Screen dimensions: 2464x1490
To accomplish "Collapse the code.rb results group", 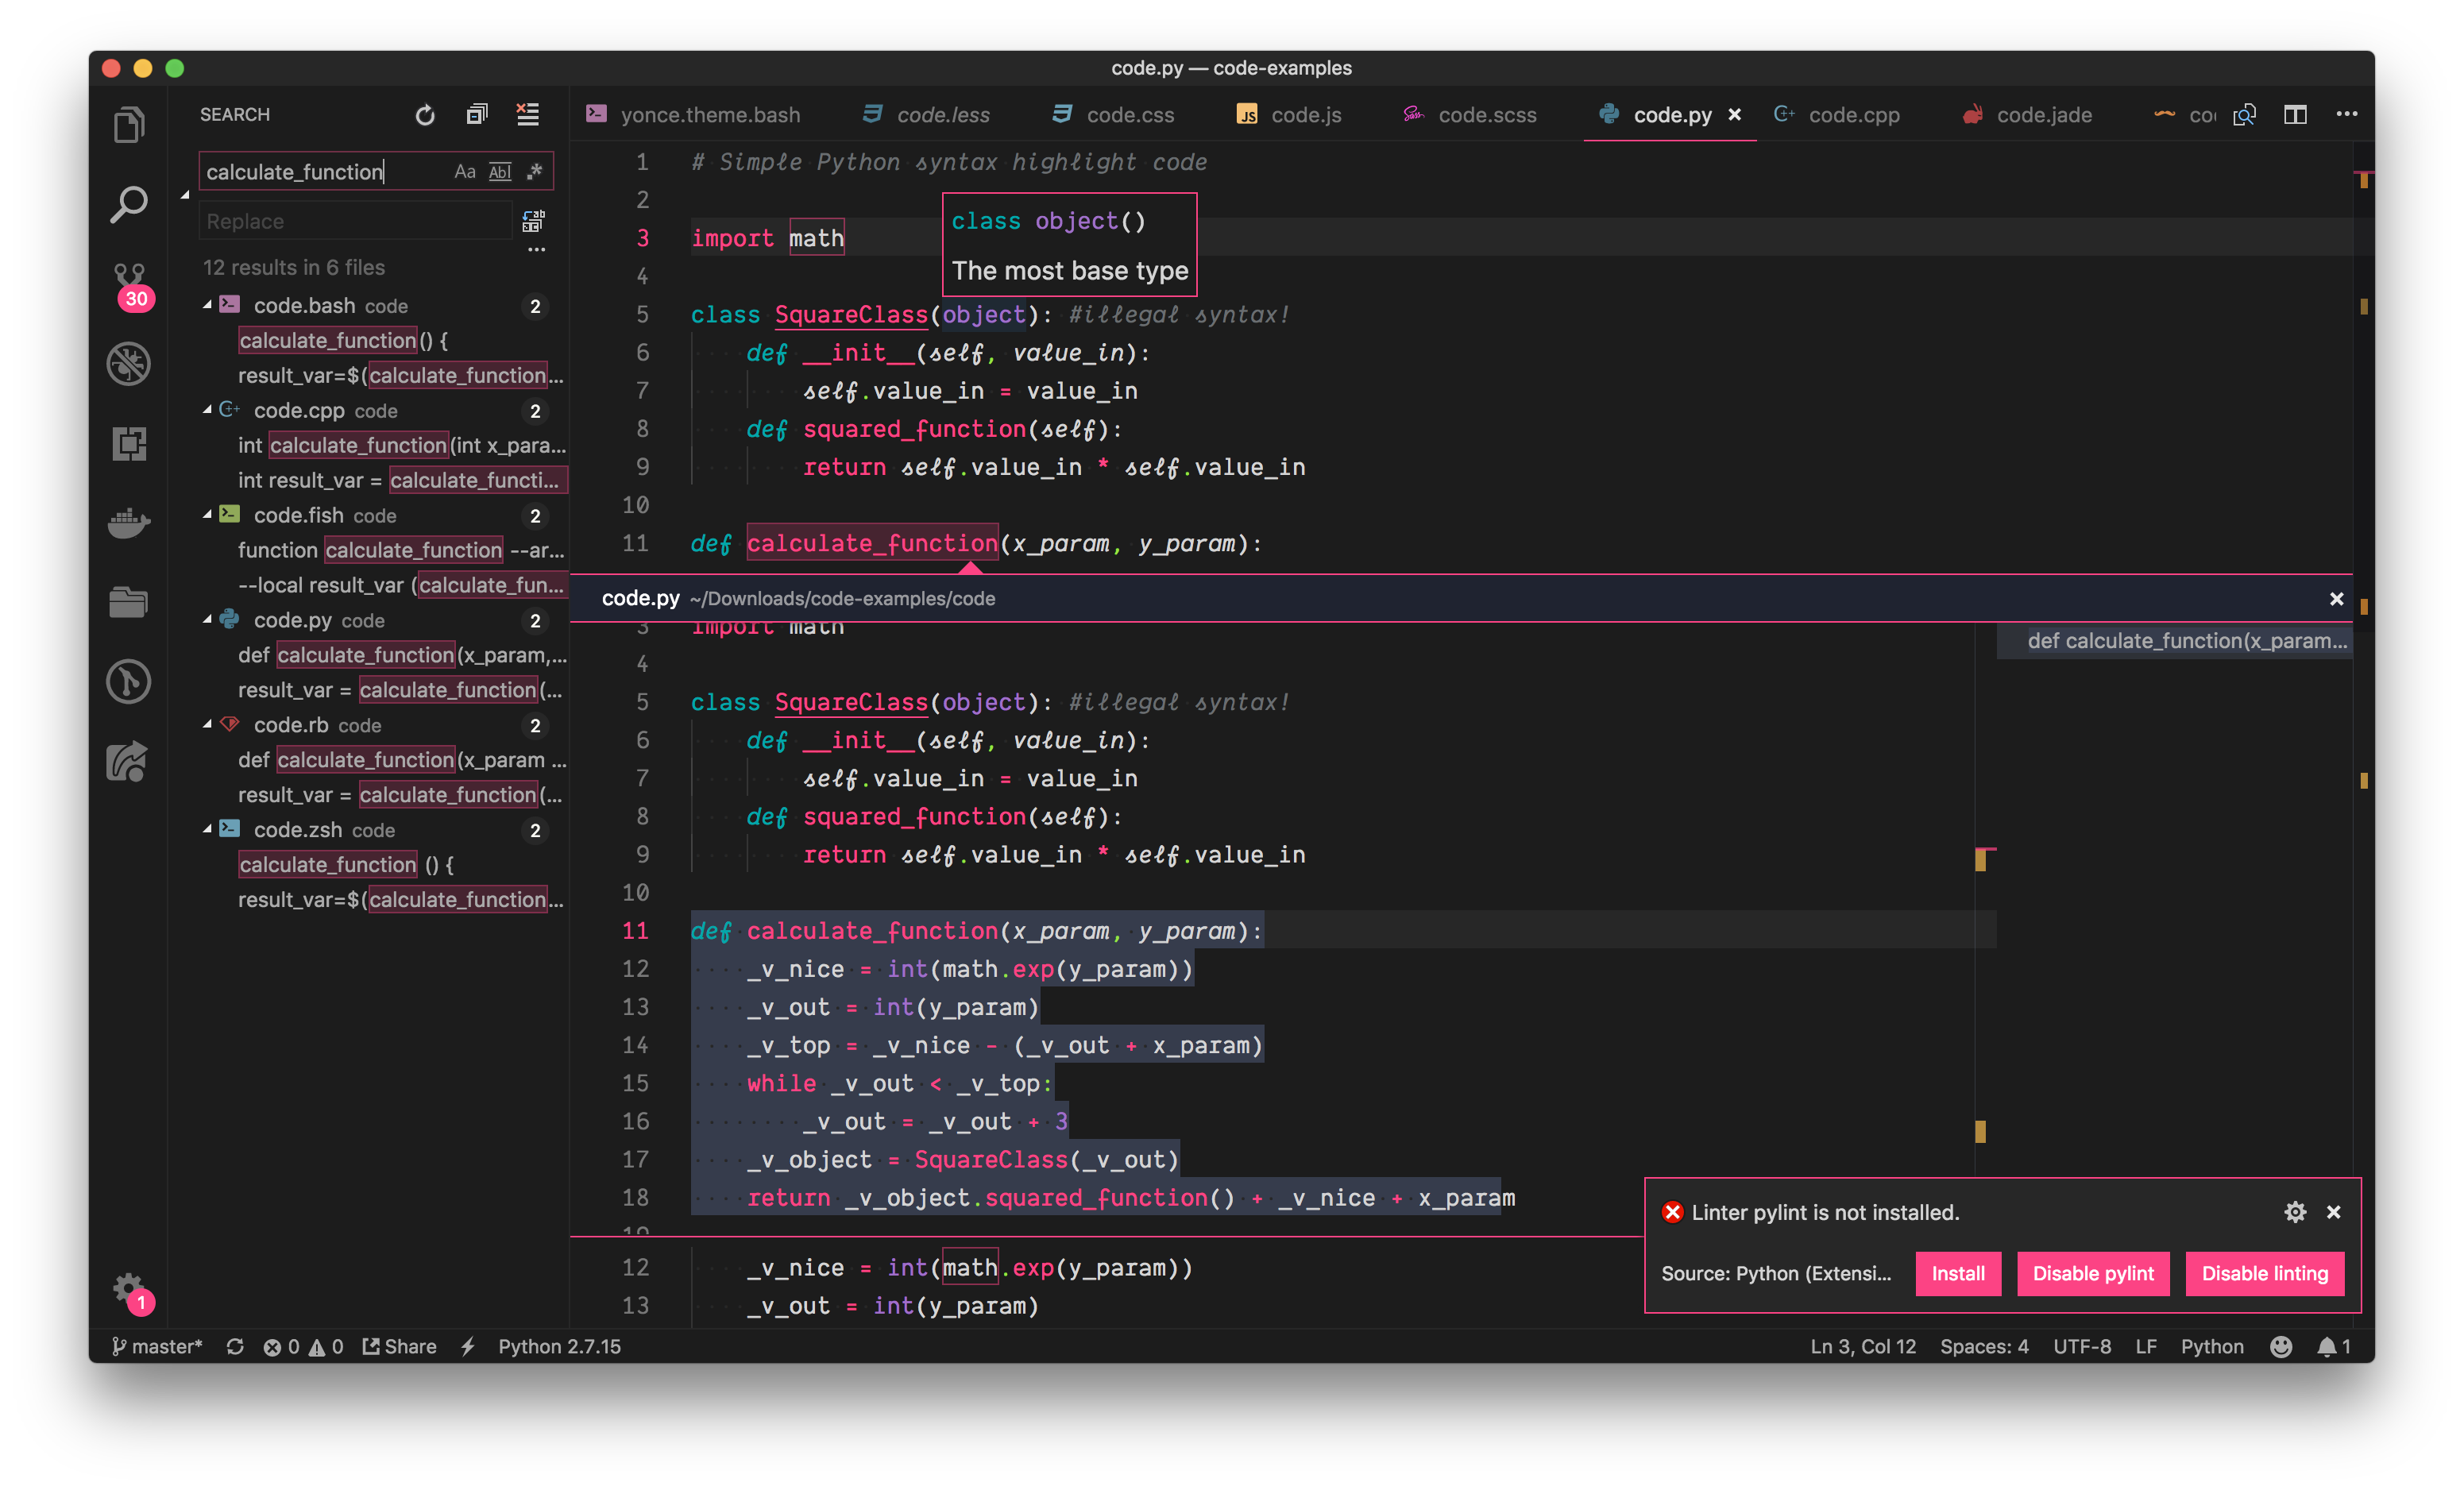I will 207,724.
